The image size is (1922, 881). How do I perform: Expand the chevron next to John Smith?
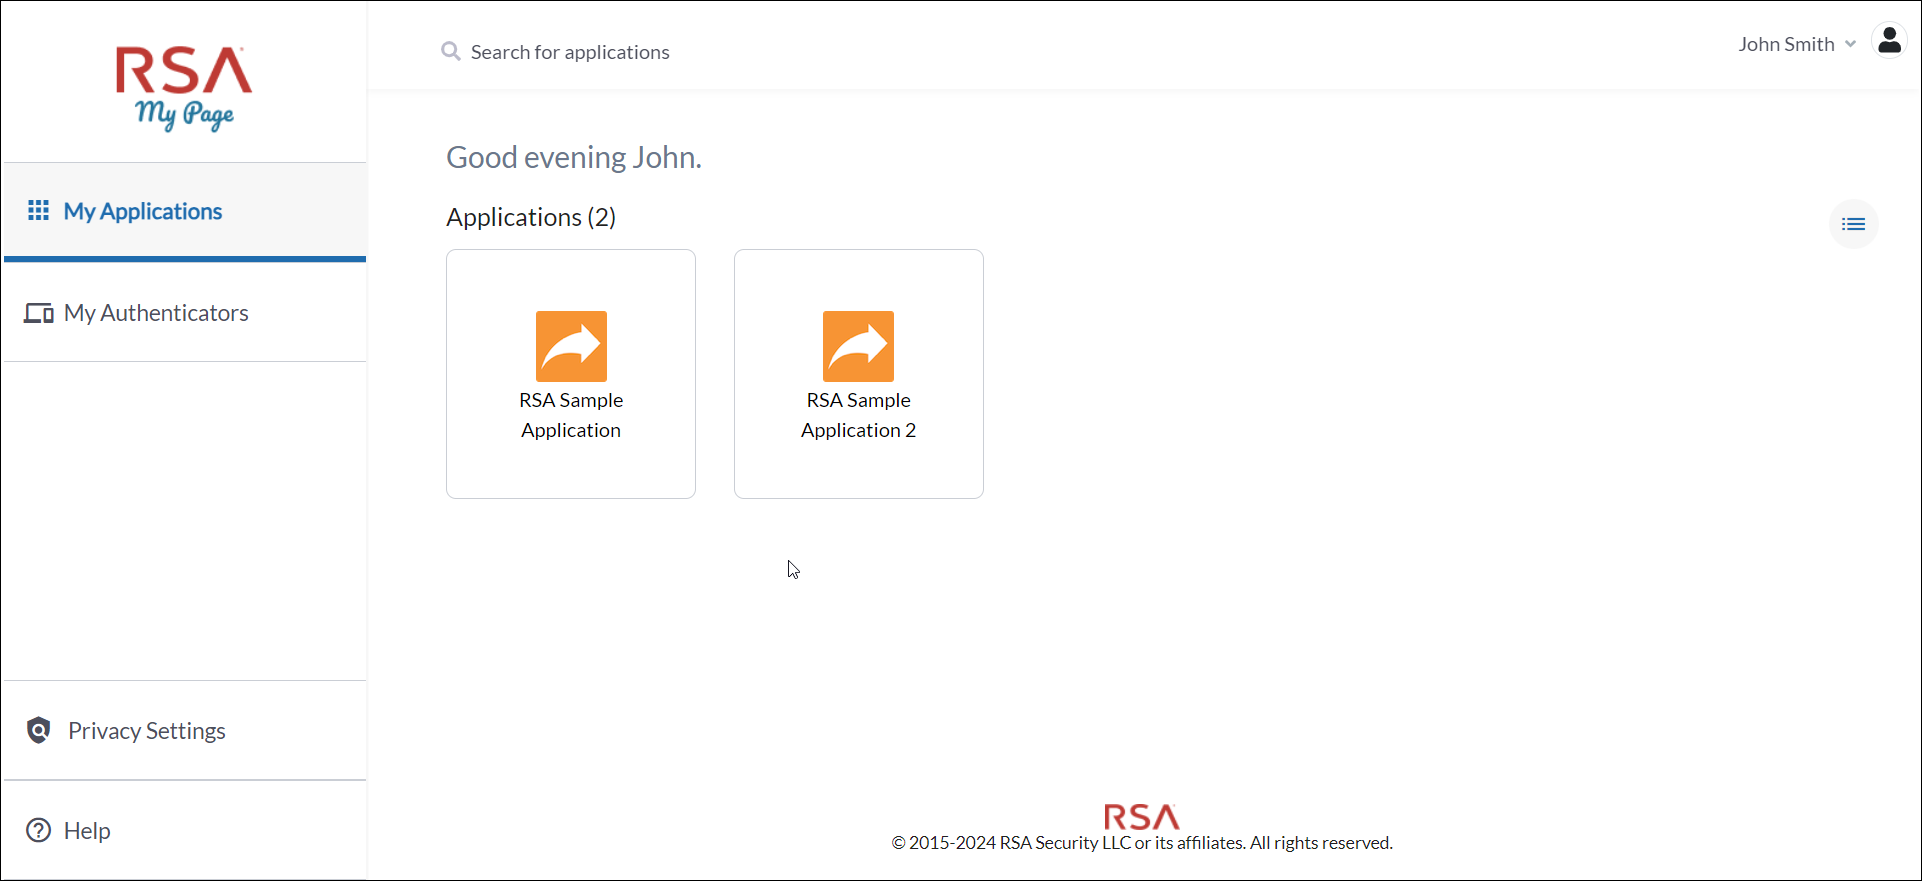pyautogui.click(x=1851, y=44)
